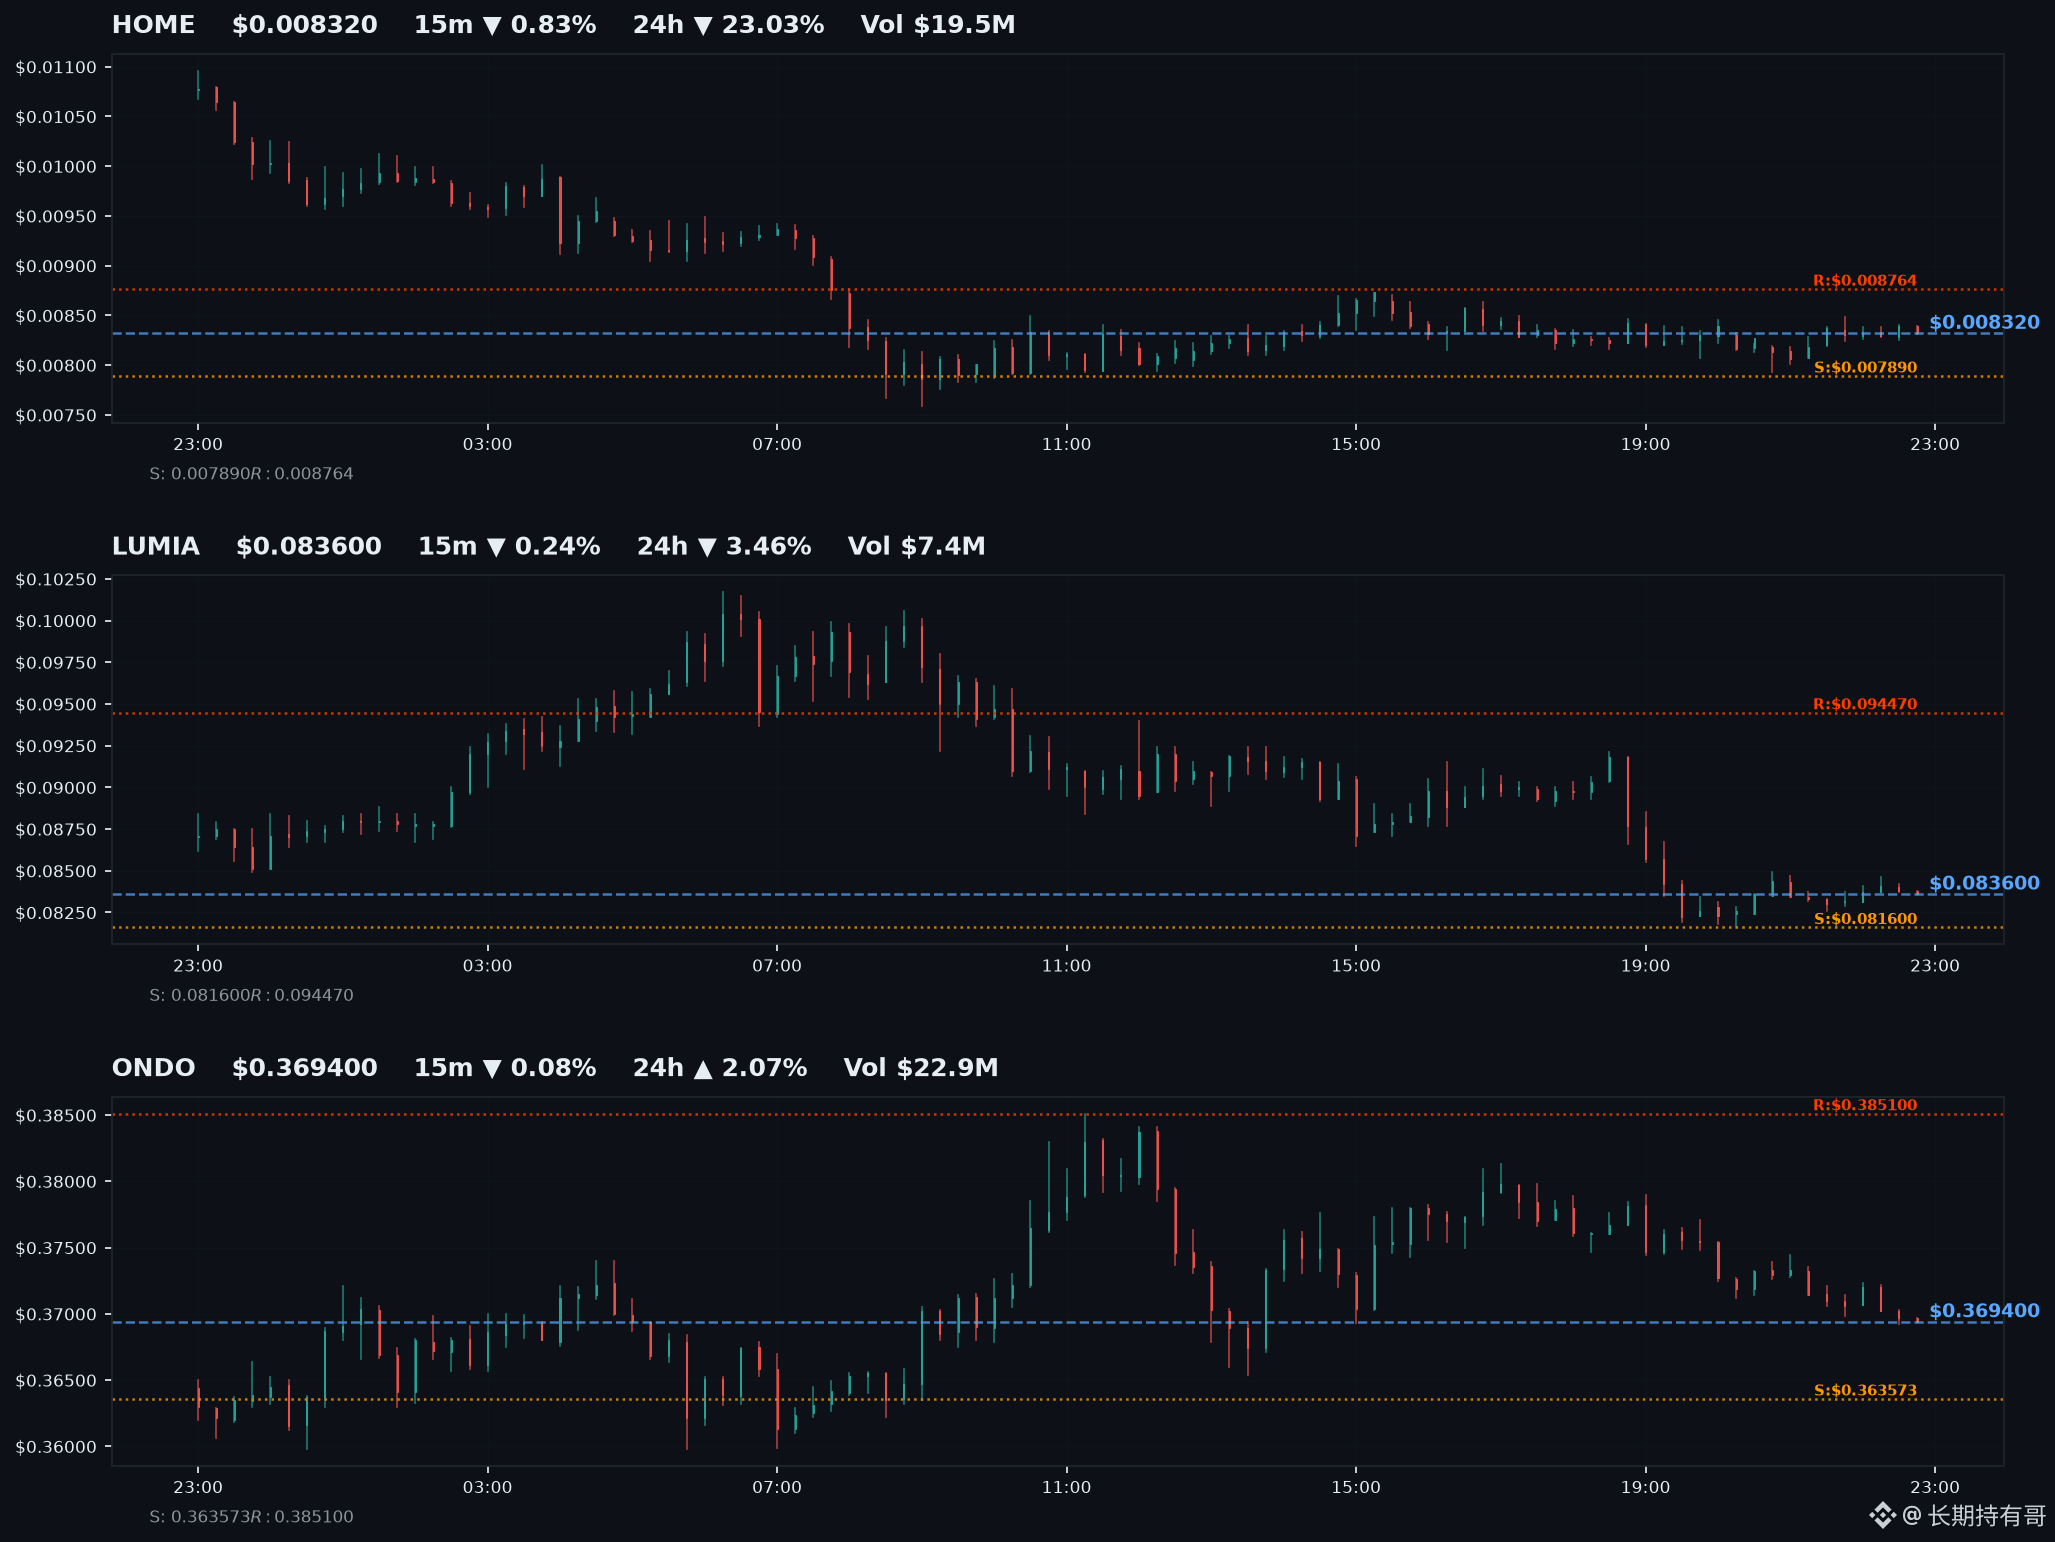Click the $0.10250 y-axis label
Image resolution: width=2055 pixels, height=1542 pixels.
pyautogui.click(x=56, y=580)
